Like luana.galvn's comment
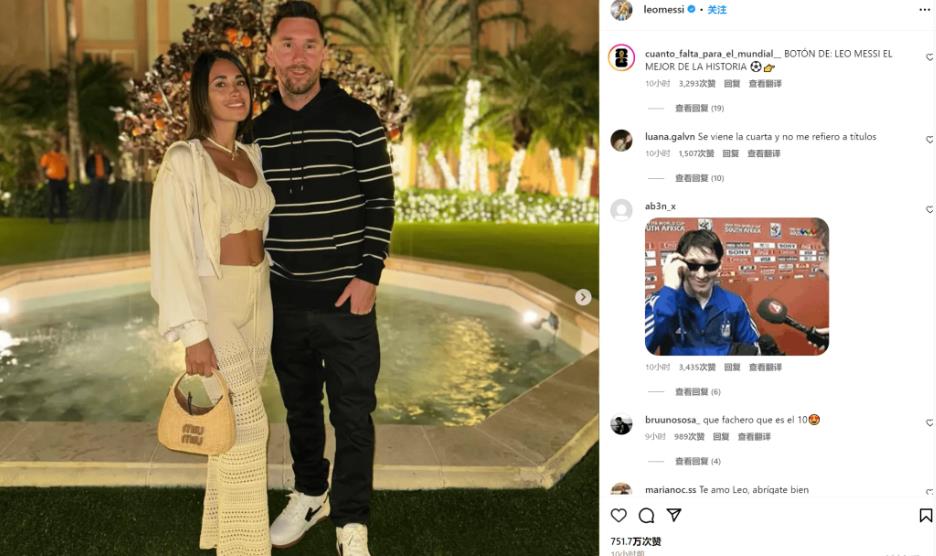Screen dimensions: 936x556 tap(929, 139)
